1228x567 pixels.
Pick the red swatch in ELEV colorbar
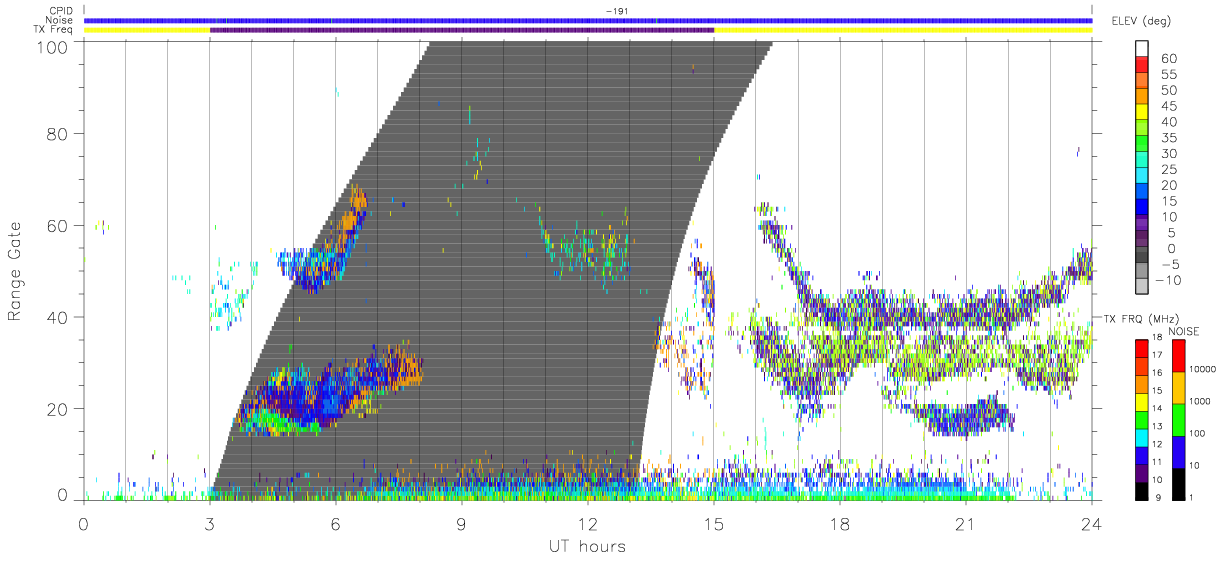1141,66
